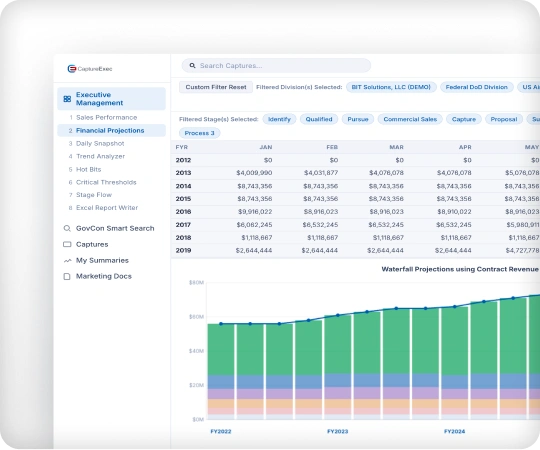Viewport: 540px width, 450px height.
Task: Toggle the Commercial Sales stage chip
Action: 410,119
